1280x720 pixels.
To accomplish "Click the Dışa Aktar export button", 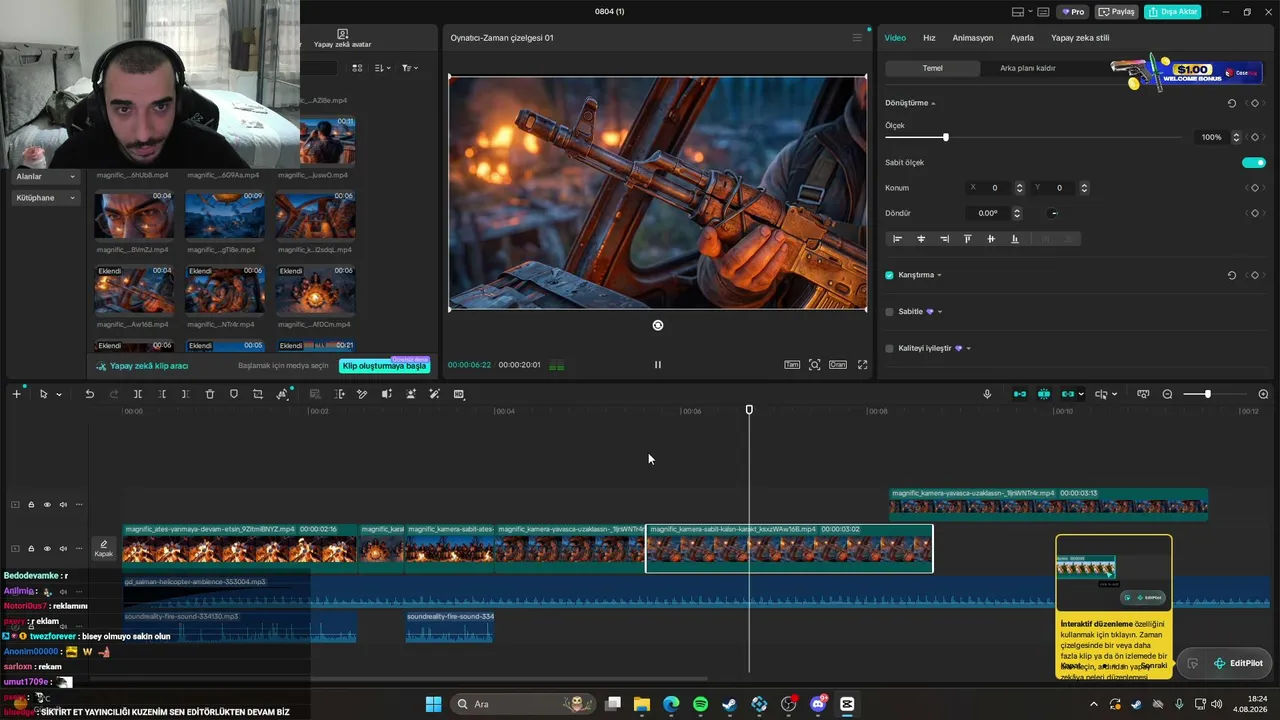I will point(1173,12).
